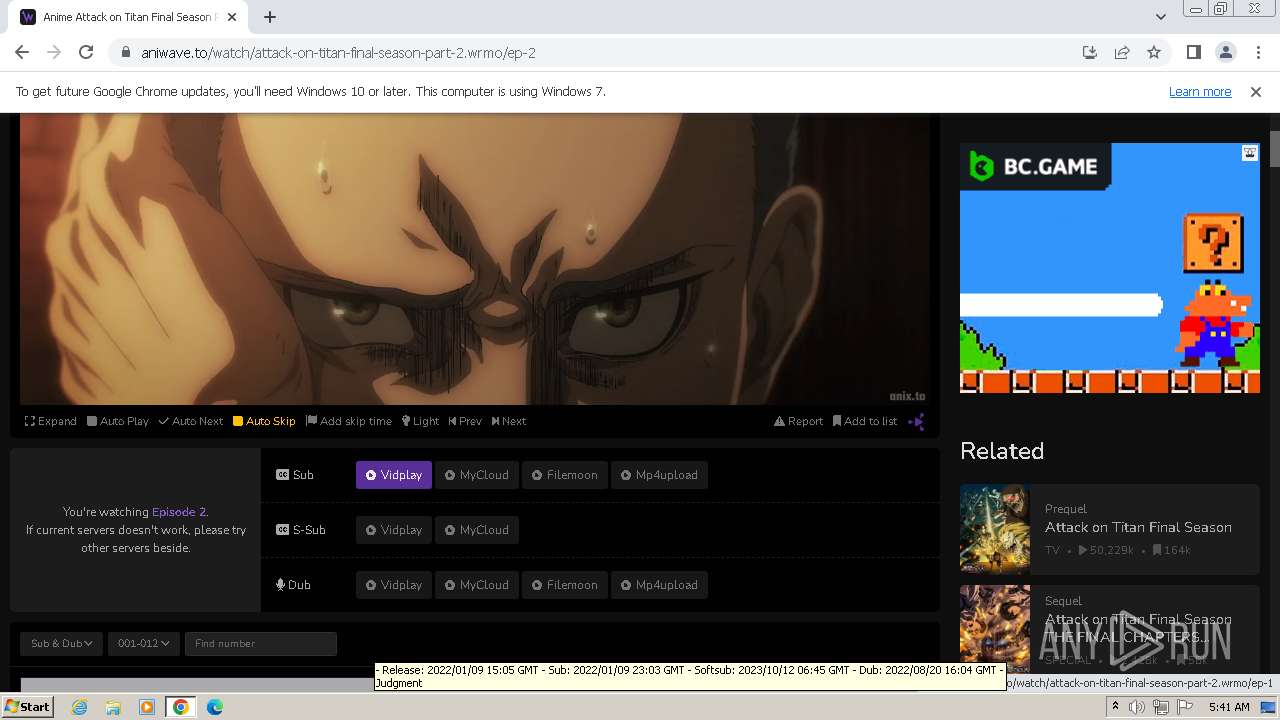Select S-Sub Vidplay server
The width and height of the screenshot is (1280, 720).
coord(394,530)
